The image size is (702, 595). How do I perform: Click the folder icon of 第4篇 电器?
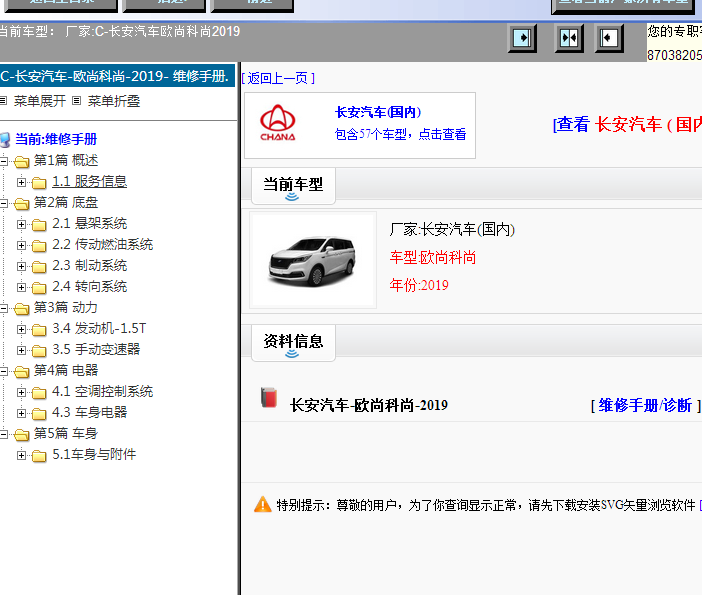point(21,372)
